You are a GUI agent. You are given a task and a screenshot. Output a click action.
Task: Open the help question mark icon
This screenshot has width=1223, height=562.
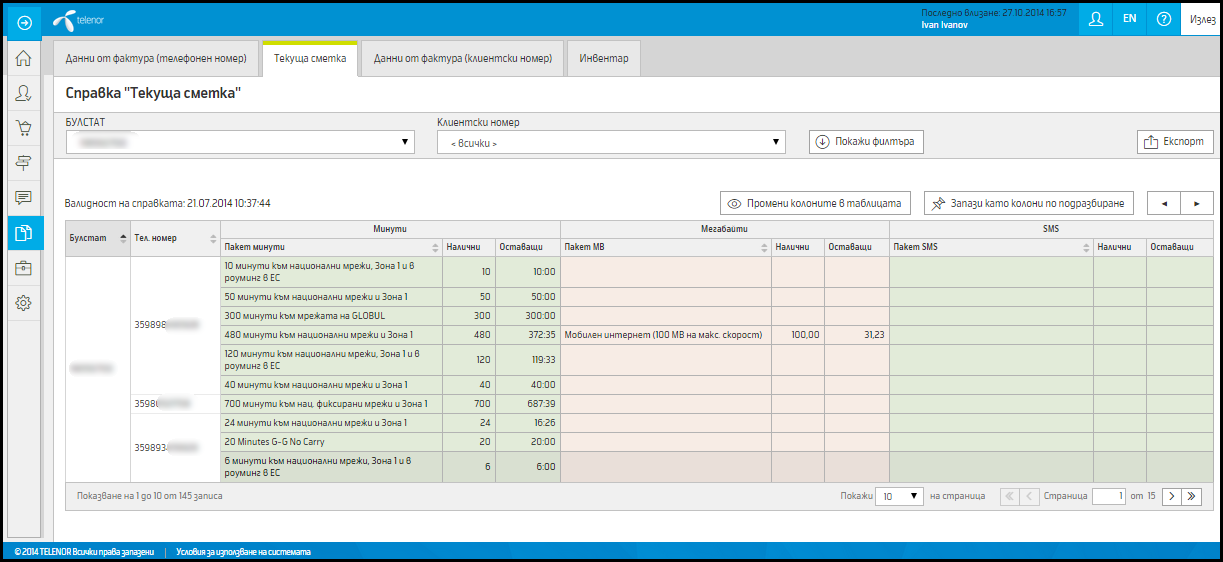[1164, 19]
